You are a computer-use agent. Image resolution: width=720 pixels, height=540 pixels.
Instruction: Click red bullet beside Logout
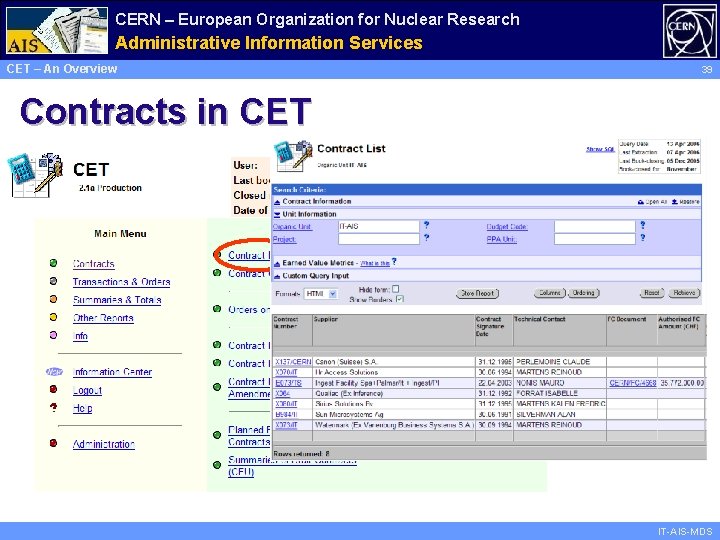[53, 389]
